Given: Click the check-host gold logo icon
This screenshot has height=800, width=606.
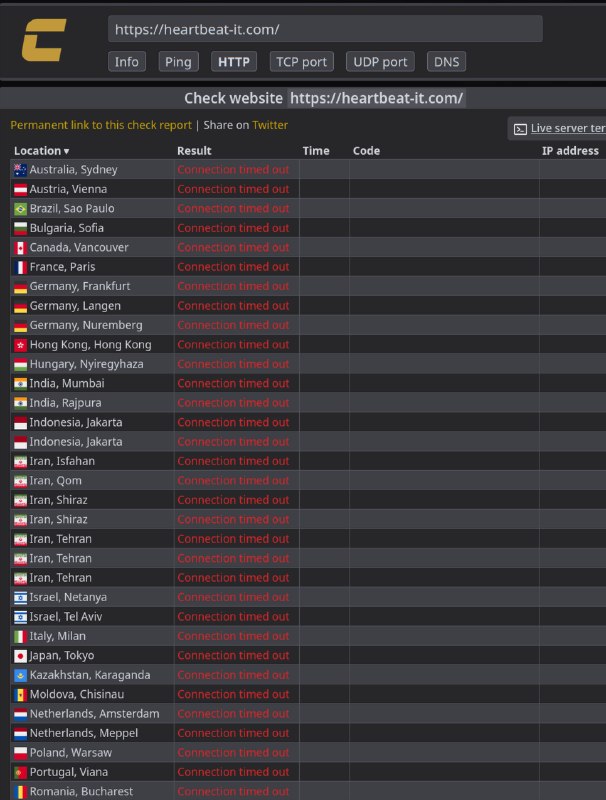Looking at the screenshot, I should (44, 40).
